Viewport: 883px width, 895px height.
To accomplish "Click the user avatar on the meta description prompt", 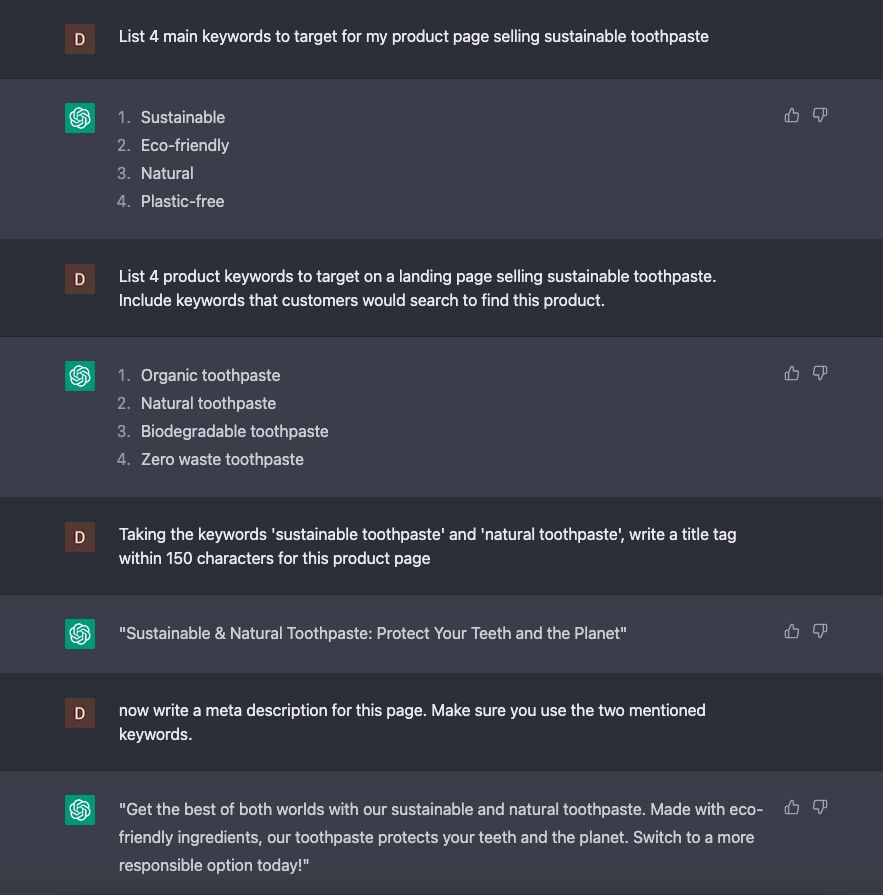I will click(x=79, y=712).
